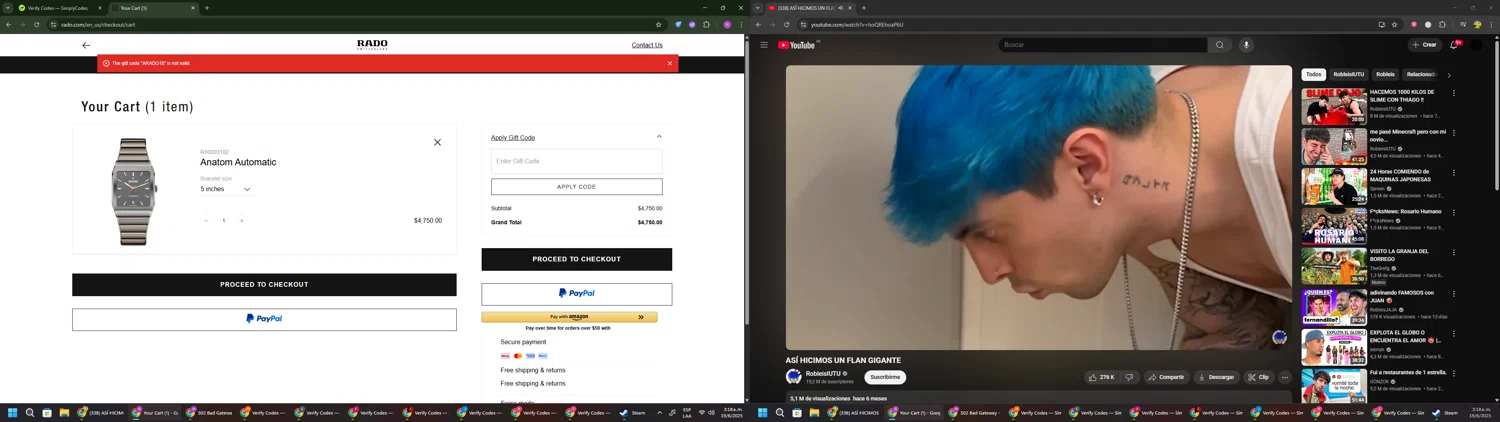Click the Crear button on YouTube
The width and height of the screenshot is (1500, 422).
[1424, 45]
